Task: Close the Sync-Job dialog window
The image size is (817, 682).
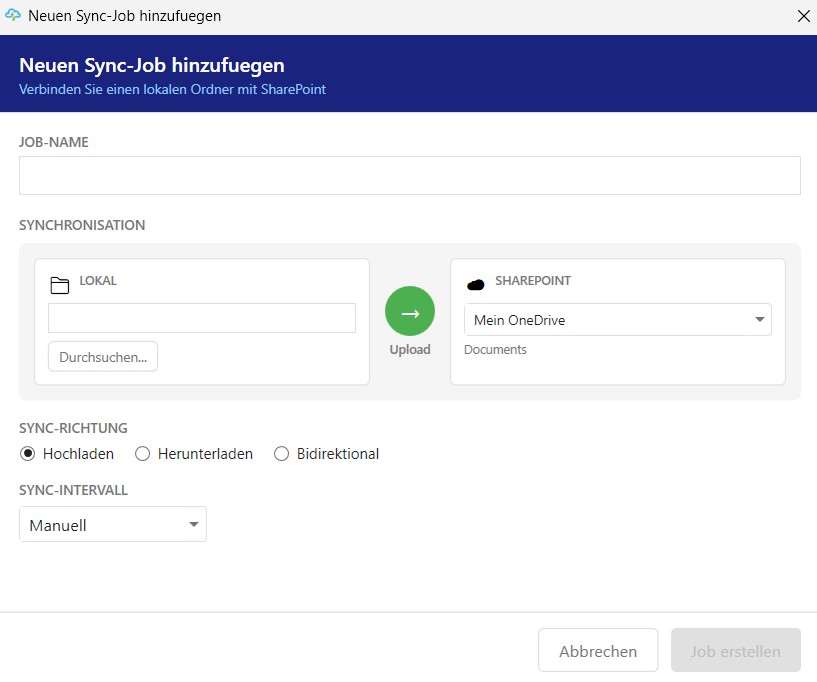Action: click(x=802, y=16)
